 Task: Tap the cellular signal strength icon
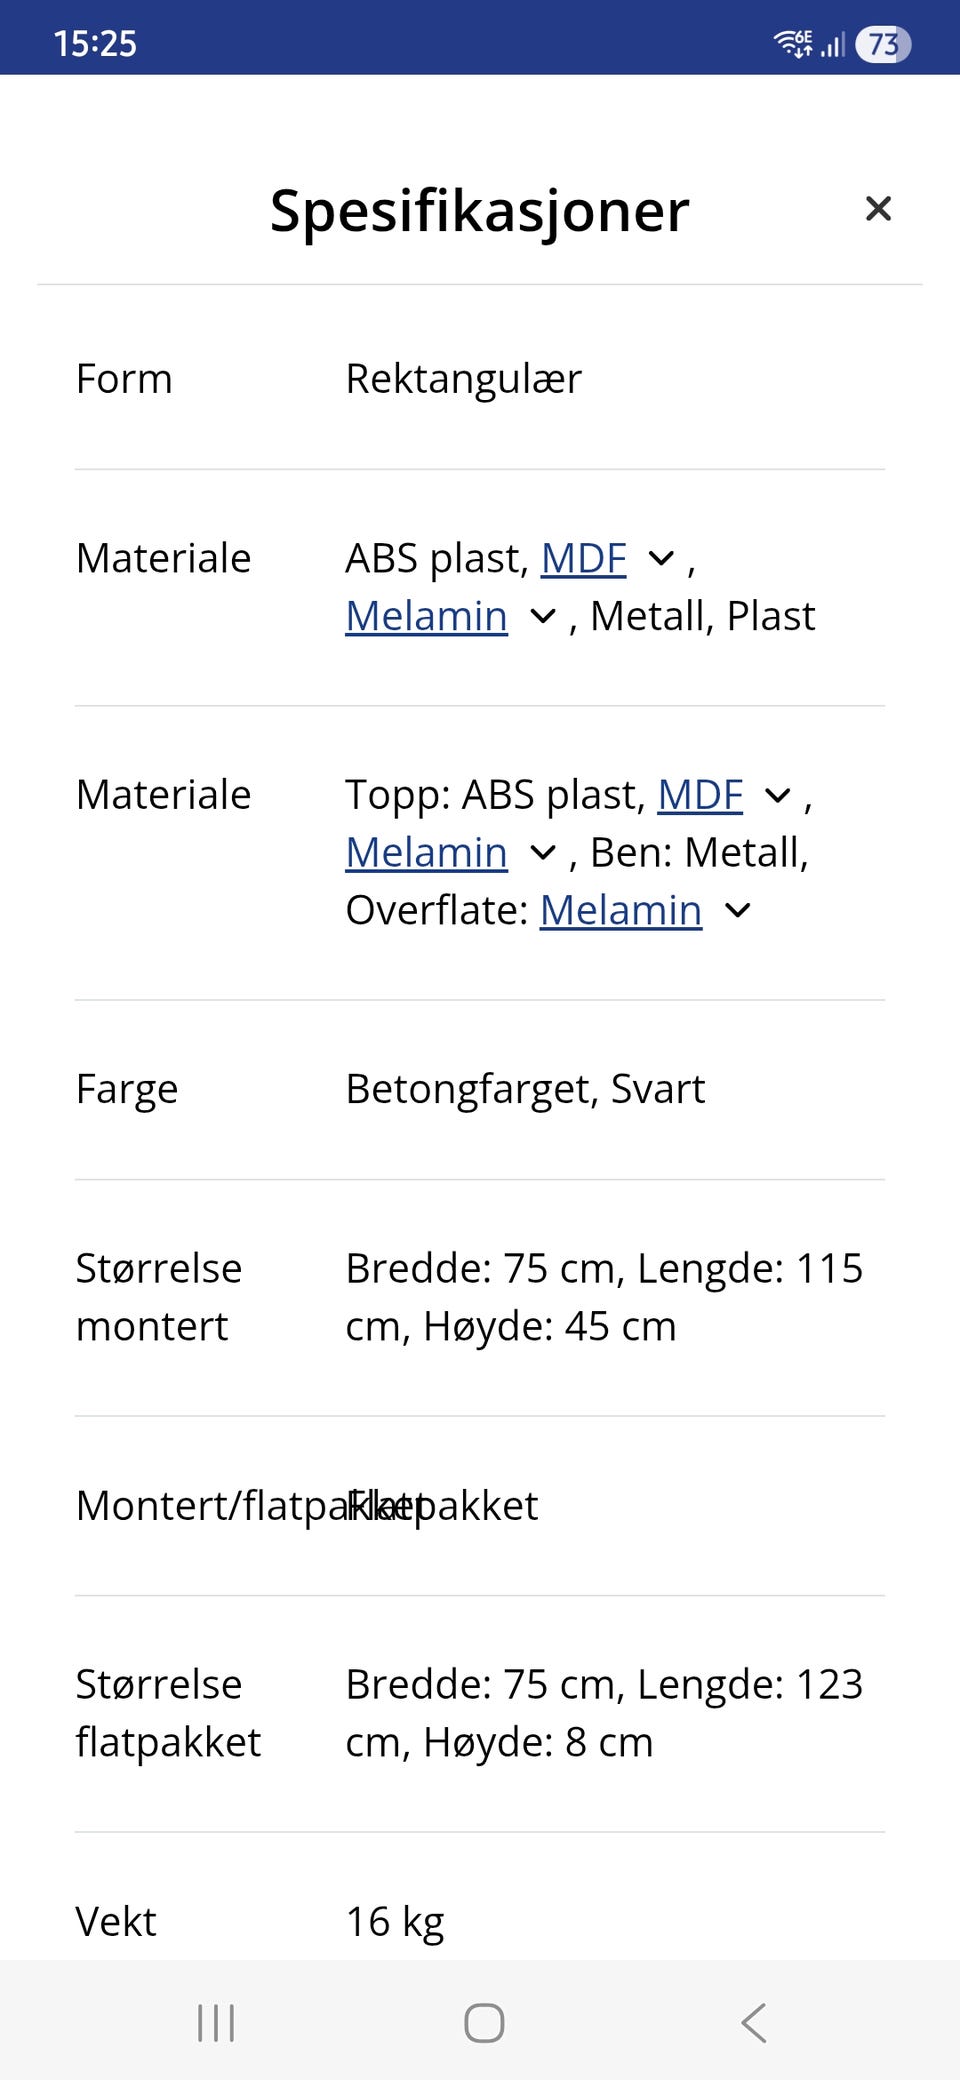click(833, 44)
